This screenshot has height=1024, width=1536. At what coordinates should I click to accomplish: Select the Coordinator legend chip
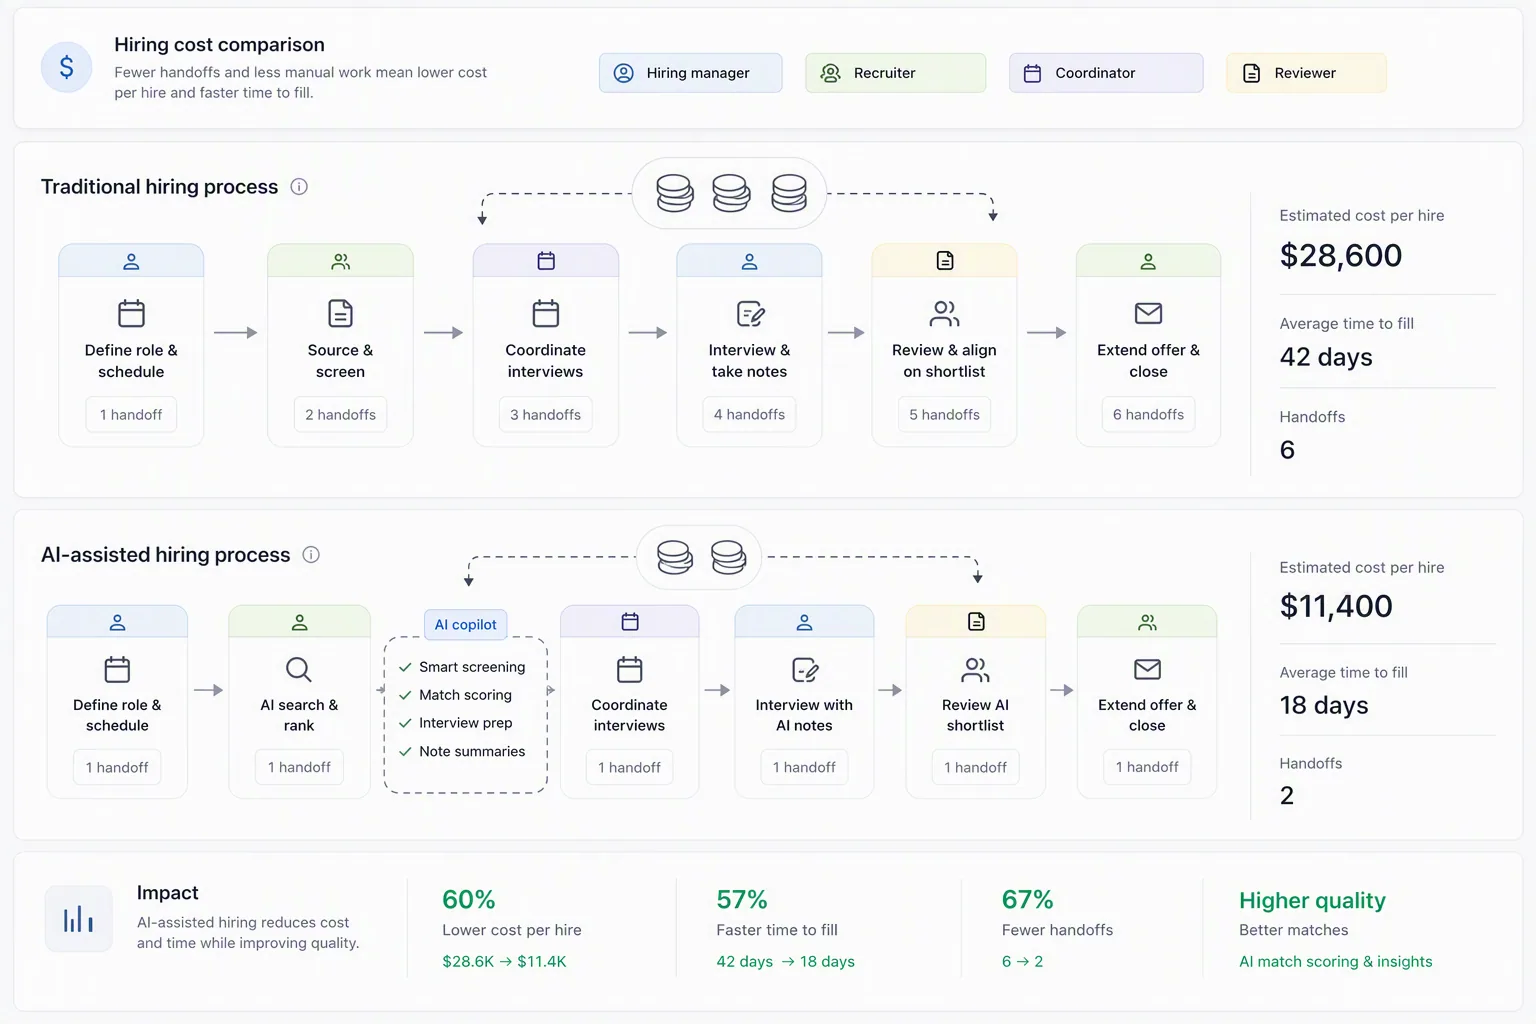[x=1105, y=73]
